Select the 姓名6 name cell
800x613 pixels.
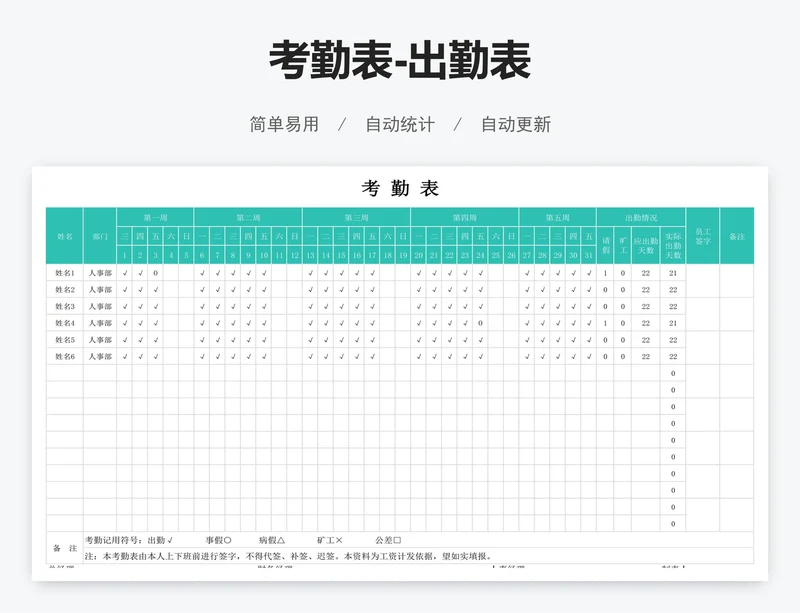click(x=65, y=357)
